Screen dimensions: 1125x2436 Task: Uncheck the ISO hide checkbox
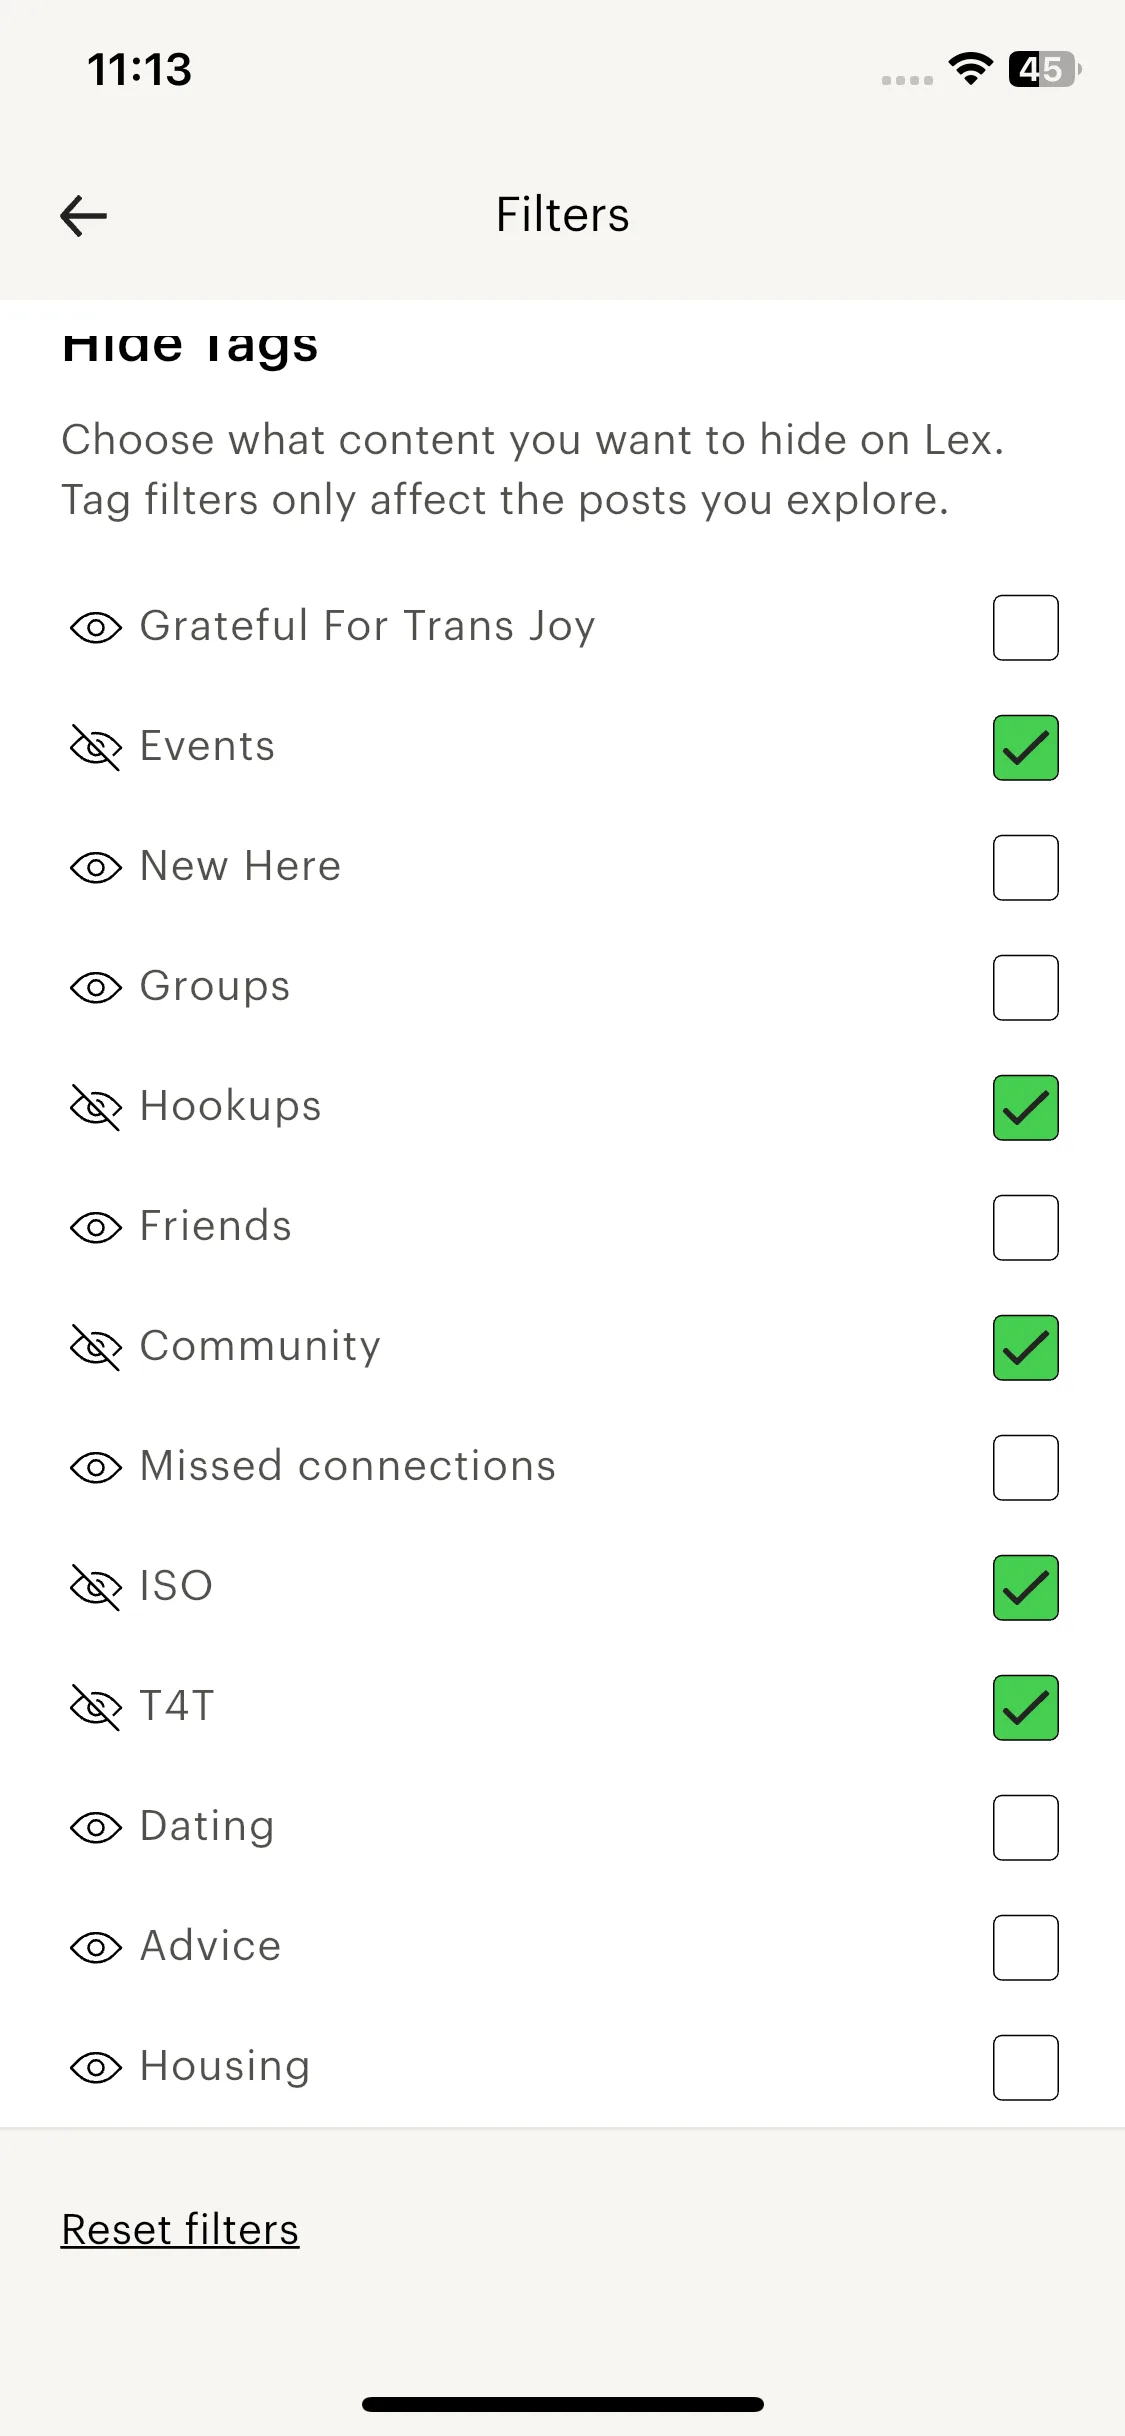1025,1588
